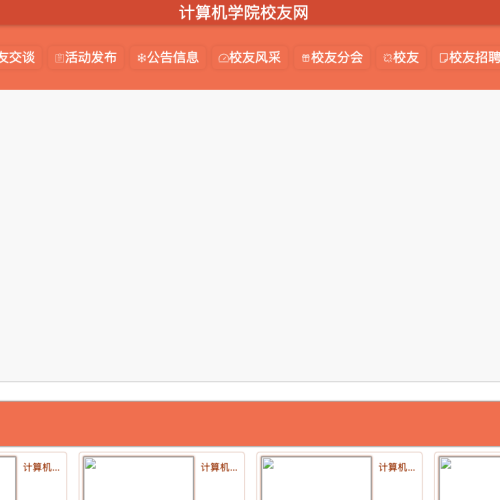Click the gift icon beside 校友分会
The width and height of the screenshot is (500, 500).
point(305,58)
